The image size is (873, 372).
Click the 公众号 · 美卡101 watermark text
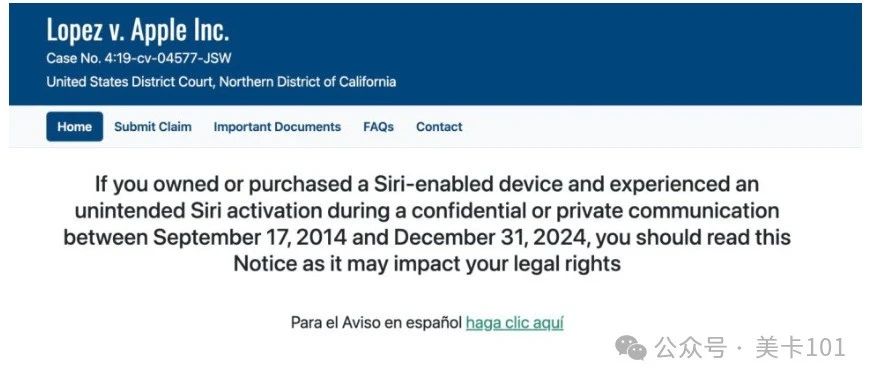pyautogui.click(x=751, y=348)
